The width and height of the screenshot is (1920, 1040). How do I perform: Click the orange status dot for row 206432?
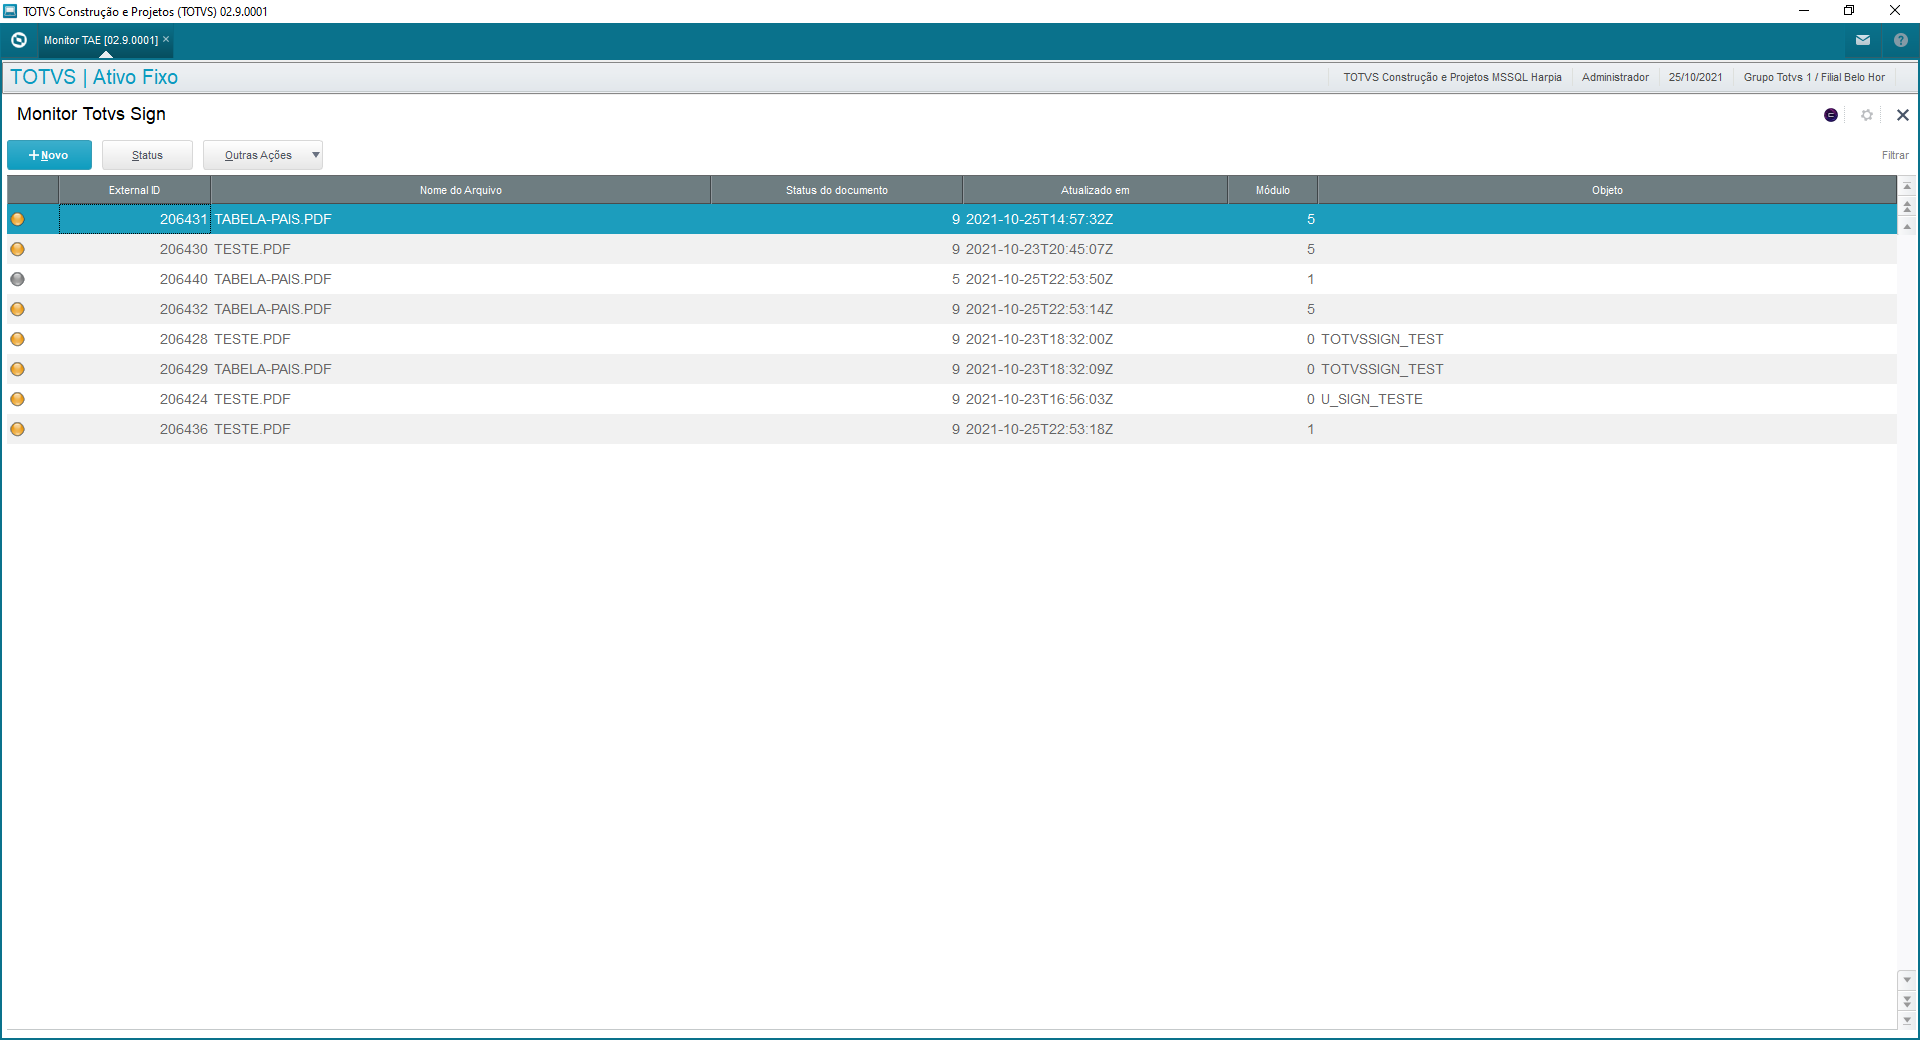pos(17,309)
